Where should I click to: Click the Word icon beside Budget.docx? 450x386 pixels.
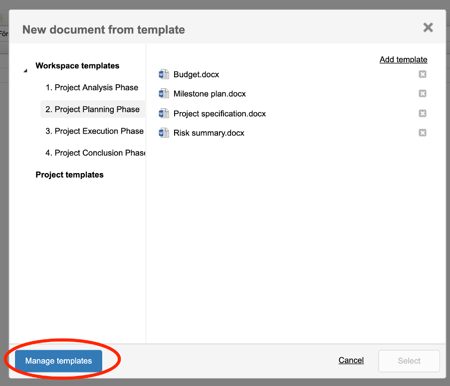pos(163,74)
